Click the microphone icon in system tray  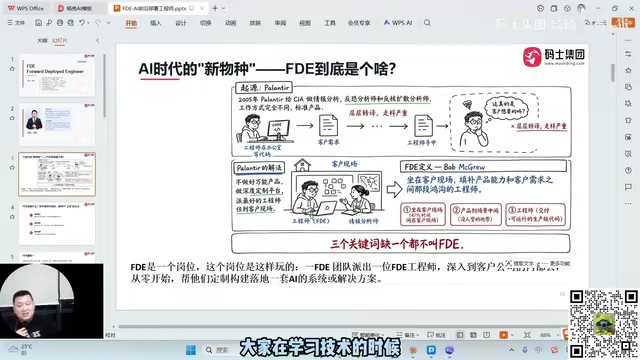coord(525,350)
